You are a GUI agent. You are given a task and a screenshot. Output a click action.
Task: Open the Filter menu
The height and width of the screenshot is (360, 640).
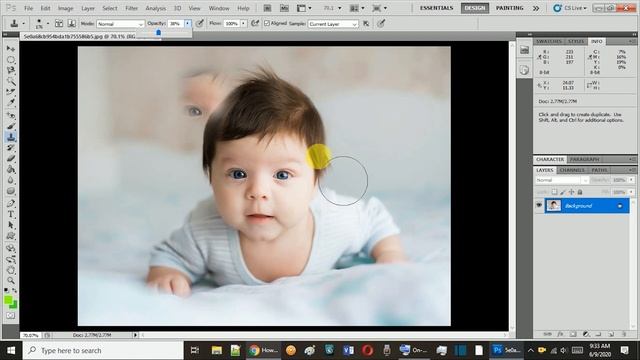click(131, 8)
